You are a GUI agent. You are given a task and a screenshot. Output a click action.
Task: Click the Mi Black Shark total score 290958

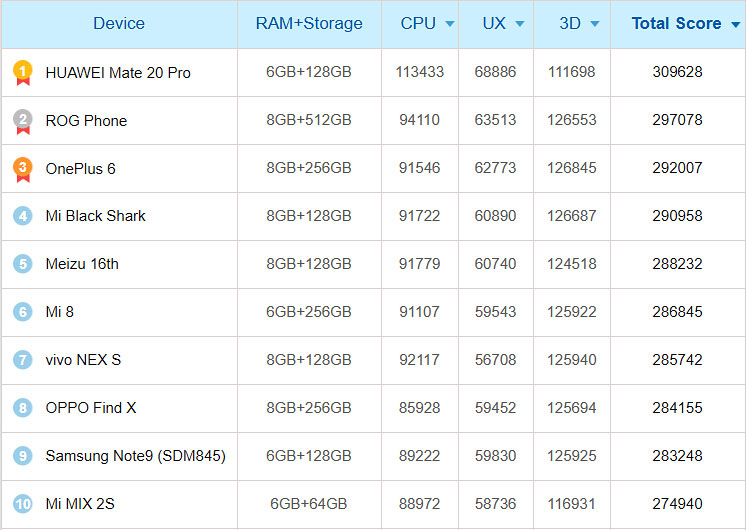pyautogui.click(x=677, y=216)
